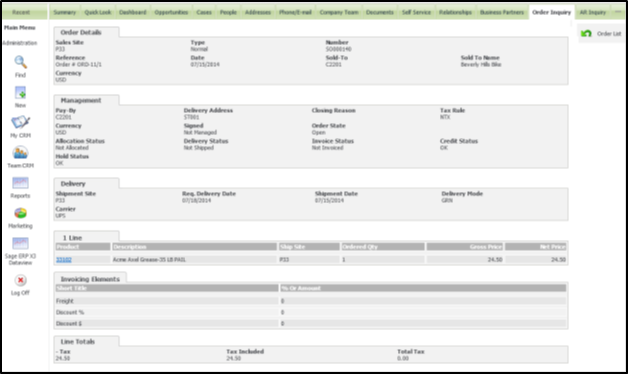Screen dimensions: 628x374
Task: Open product link 33102
Action: [64, 260]
